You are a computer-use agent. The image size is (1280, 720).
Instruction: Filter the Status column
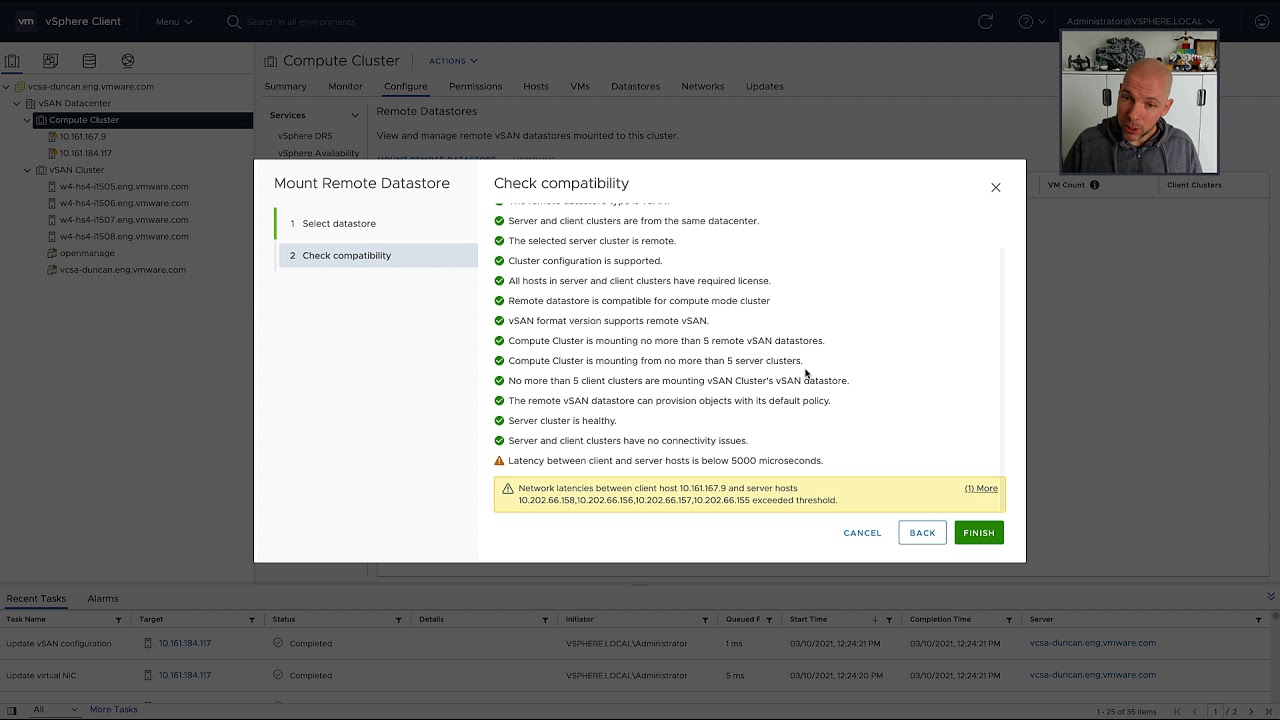pos(398,620)
